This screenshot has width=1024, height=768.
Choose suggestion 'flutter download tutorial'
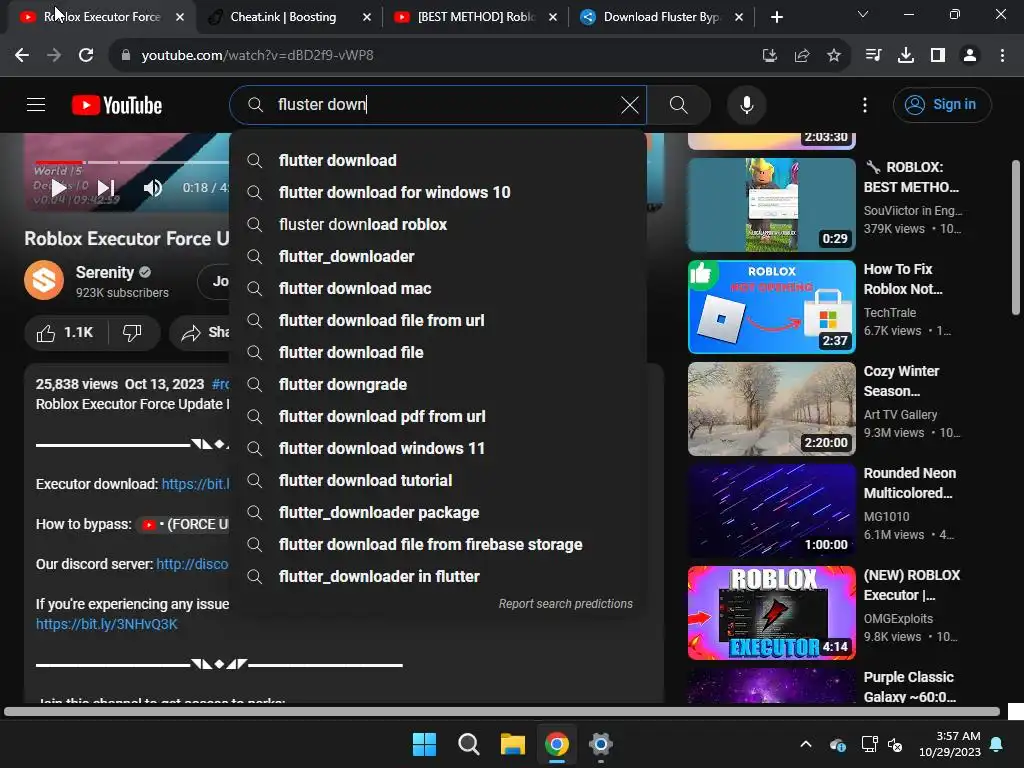(438, 480)
